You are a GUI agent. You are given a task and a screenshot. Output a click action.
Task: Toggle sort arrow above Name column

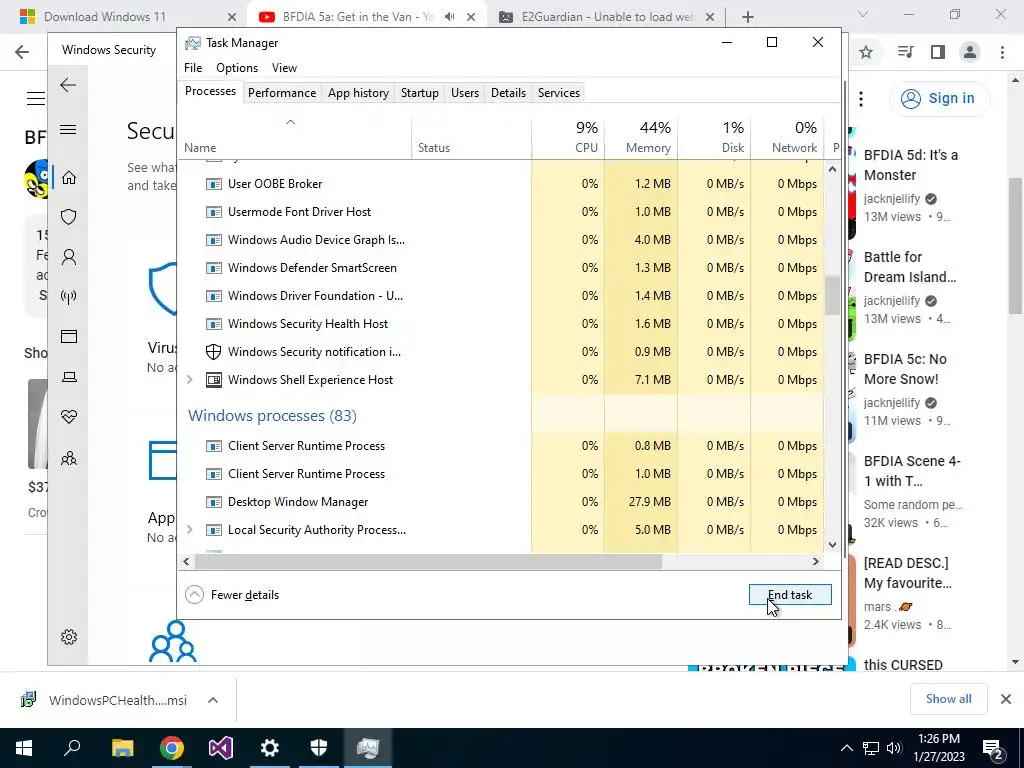tap(291, 122)
